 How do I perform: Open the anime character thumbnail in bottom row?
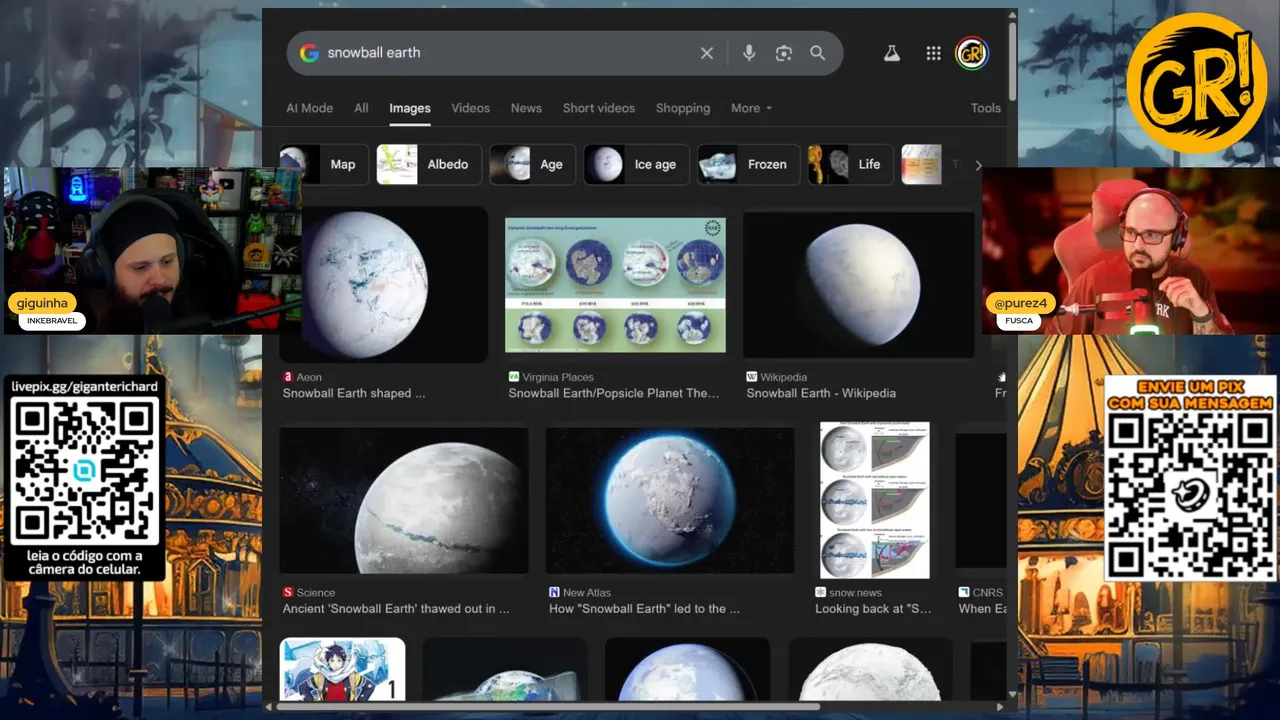pyautogui.click(x=342, y=669)
